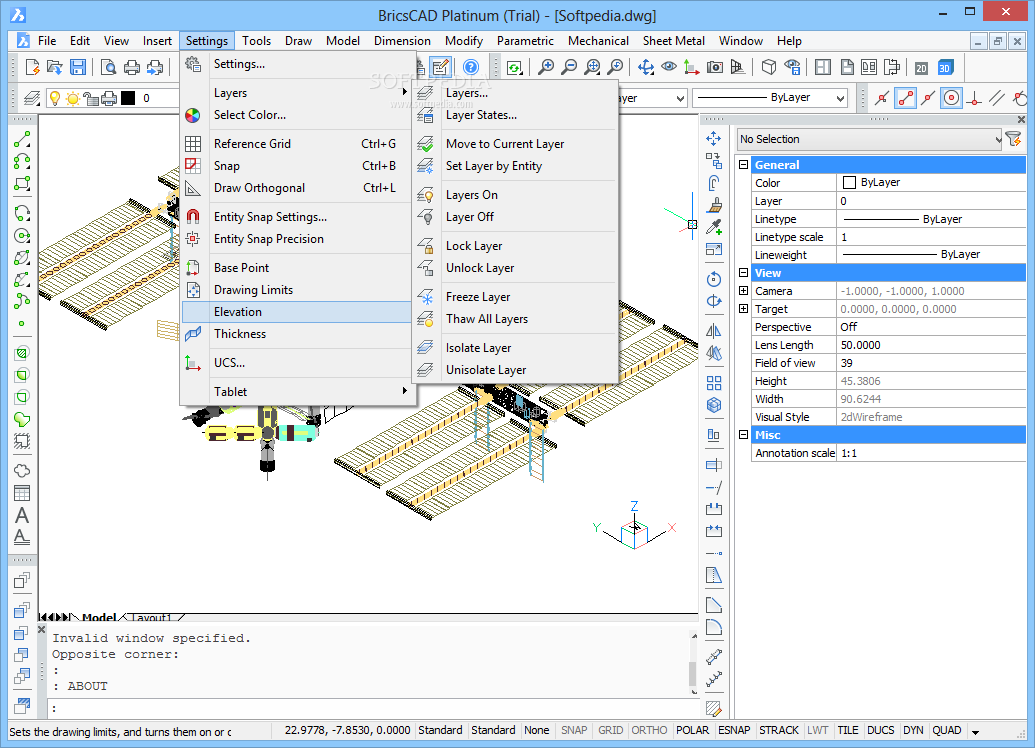Toggle GRID in status bar
Viewport: 1035px width, 748px height.
tap(611, 730)
